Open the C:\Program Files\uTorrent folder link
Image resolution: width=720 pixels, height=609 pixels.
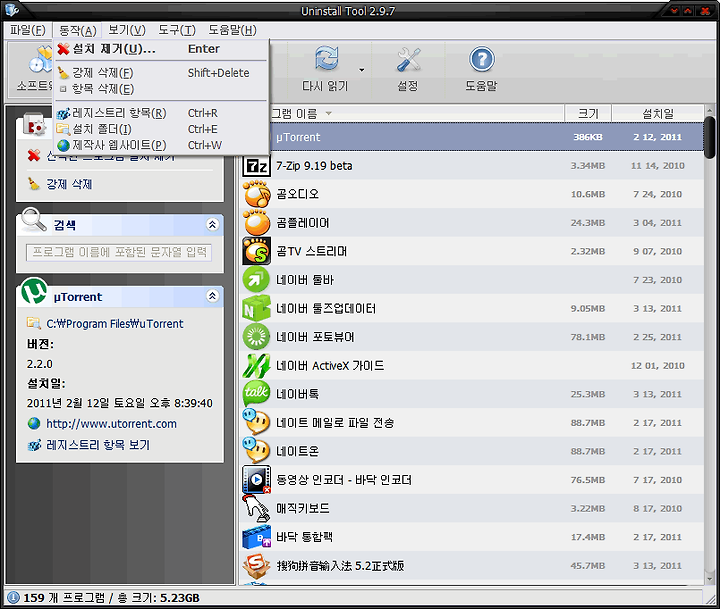(115, 324)
